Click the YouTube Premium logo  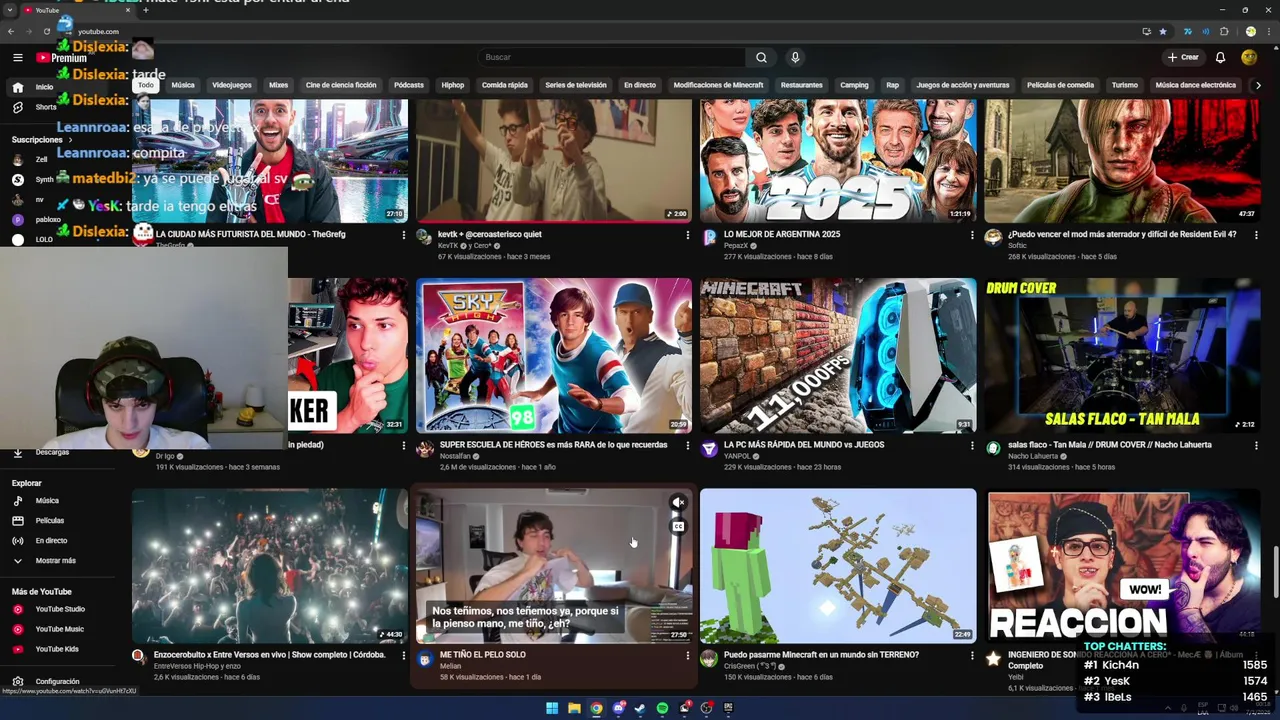pyautogui.click(x=62, y=58)
